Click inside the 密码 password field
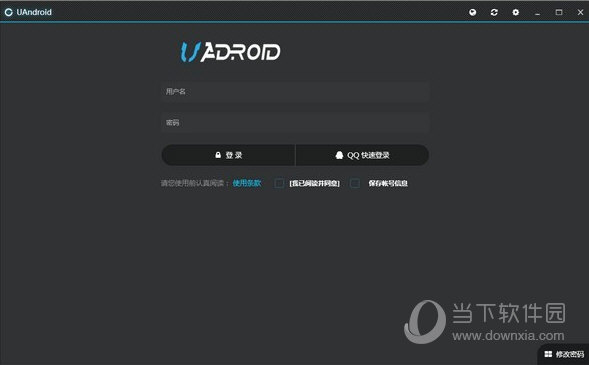Screen dimensions: 589x365 (295, 122)
